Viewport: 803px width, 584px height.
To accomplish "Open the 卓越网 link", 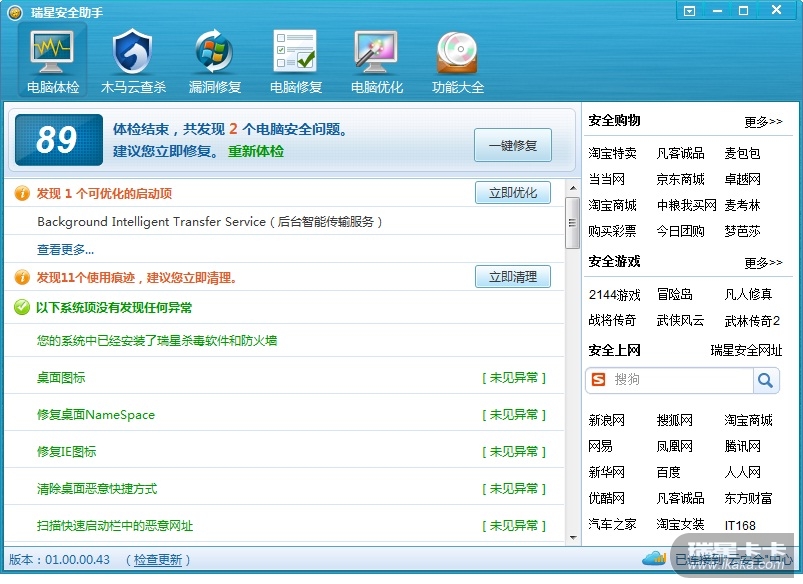I will [x=743, y=179].
